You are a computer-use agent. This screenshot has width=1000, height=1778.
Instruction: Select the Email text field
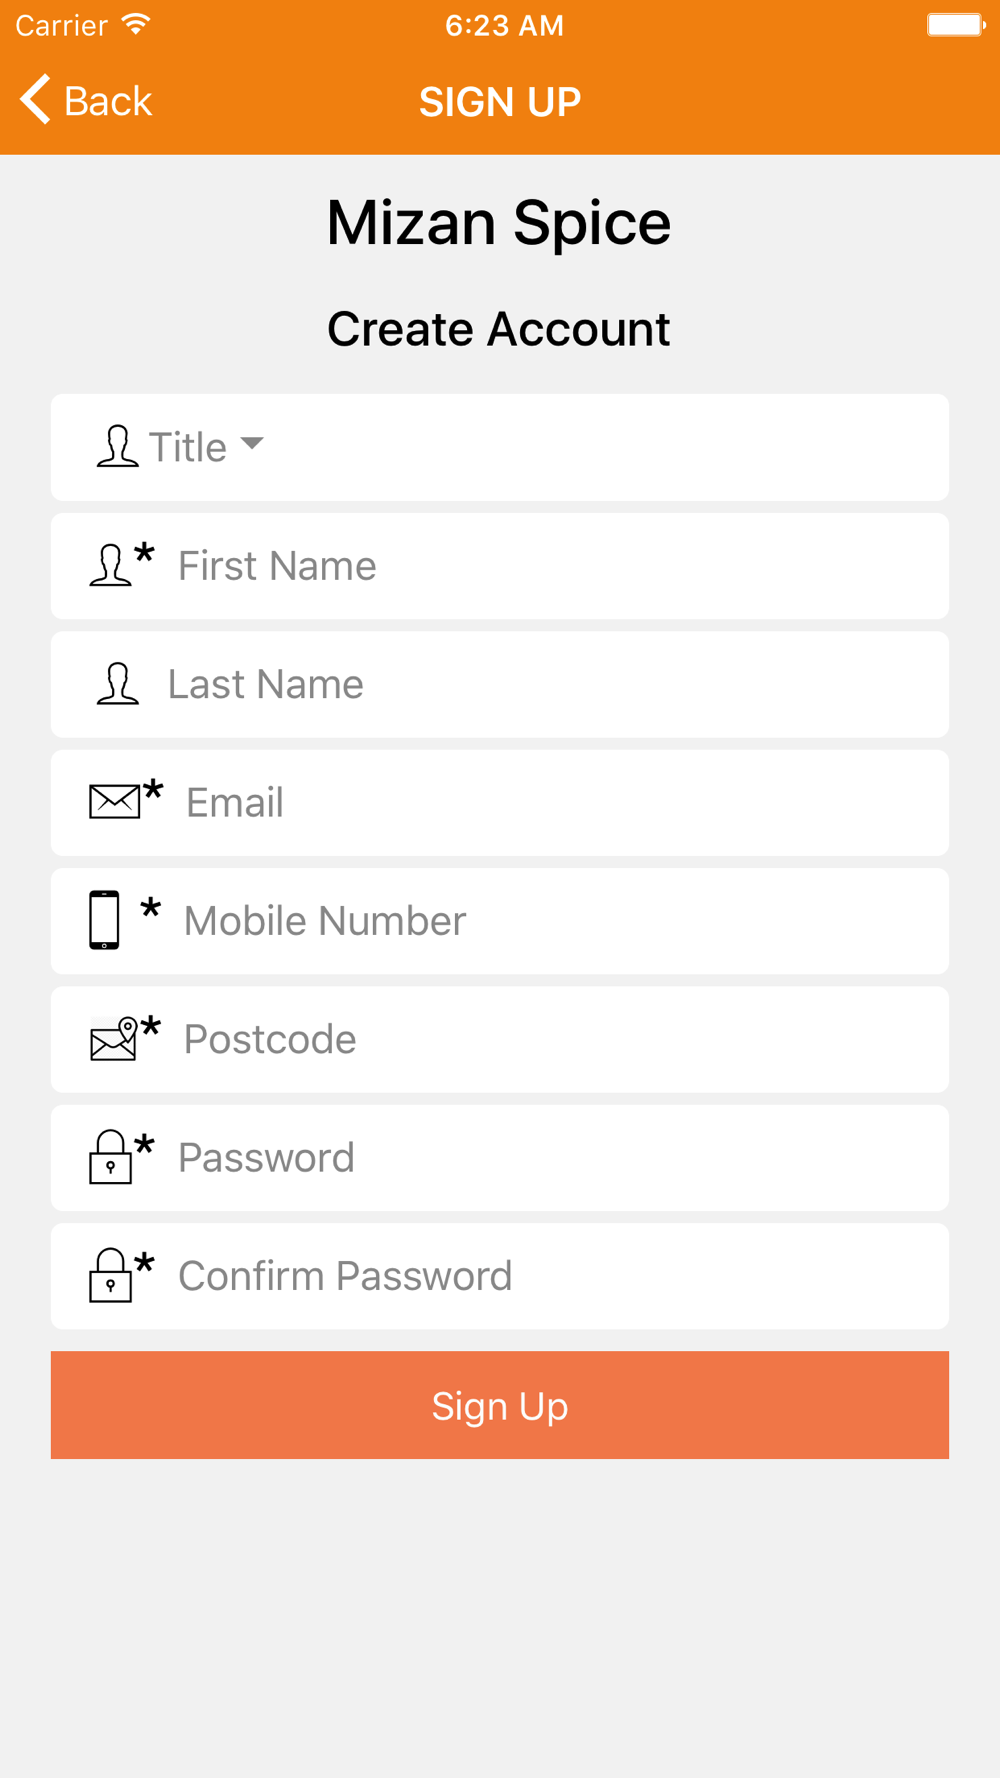coord(500,803)
